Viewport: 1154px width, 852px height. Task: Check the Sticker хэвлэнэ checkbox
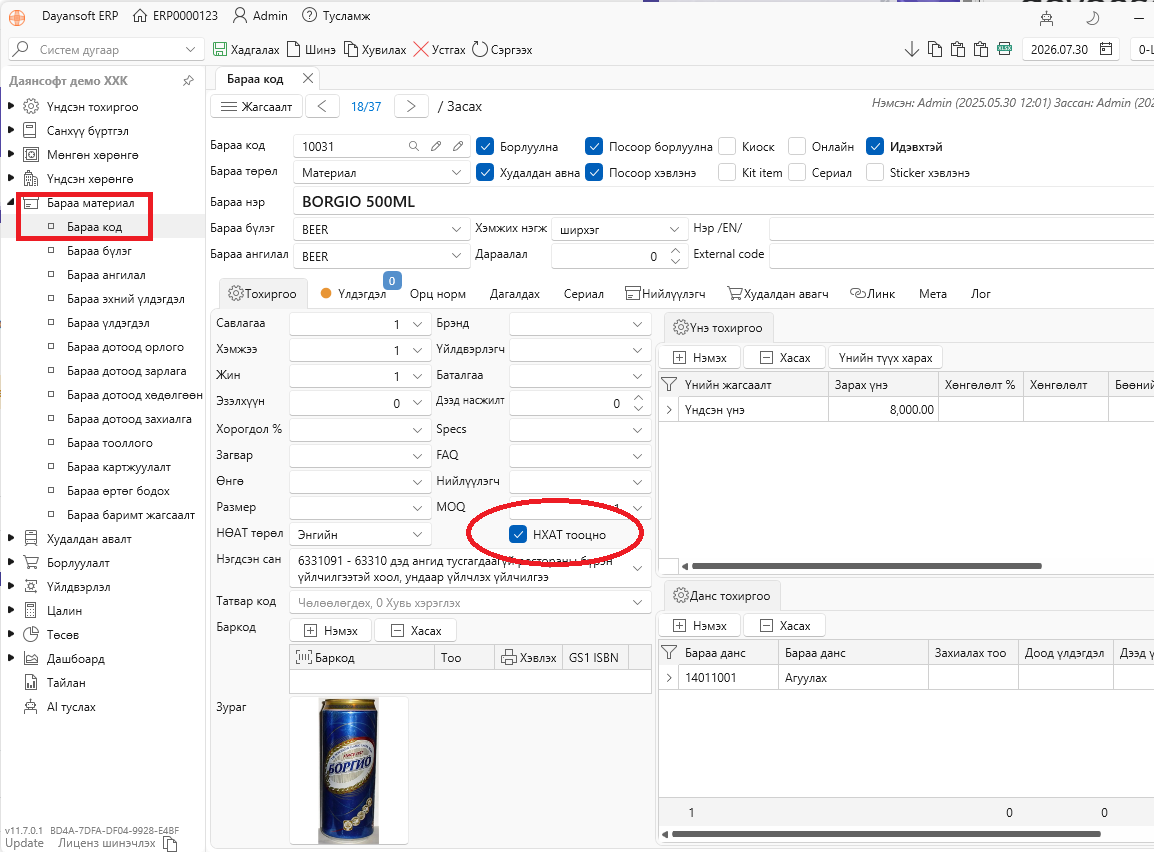pyautogui.click(x=875, y=172)
